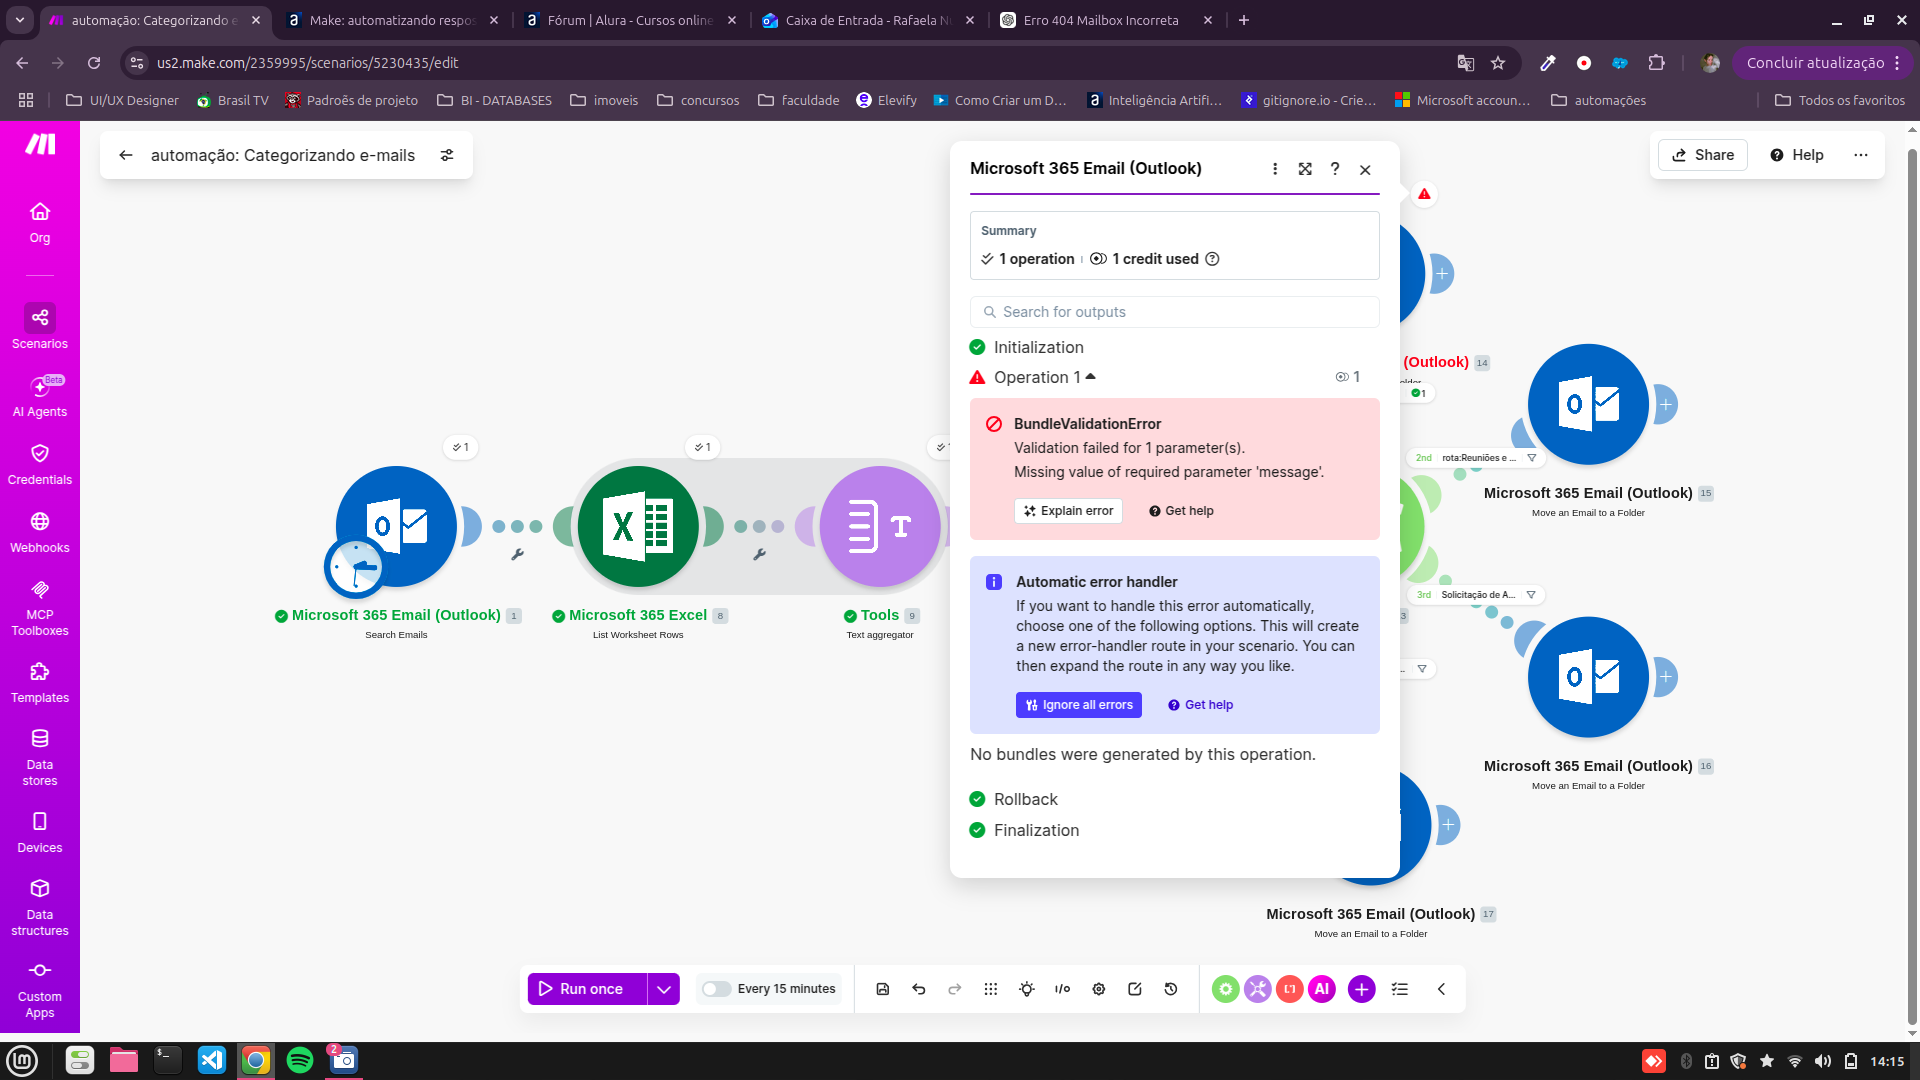Add a module after Outlook module 15
The height and width of the screenshot is (1080, 1920).
[1666, 405]
